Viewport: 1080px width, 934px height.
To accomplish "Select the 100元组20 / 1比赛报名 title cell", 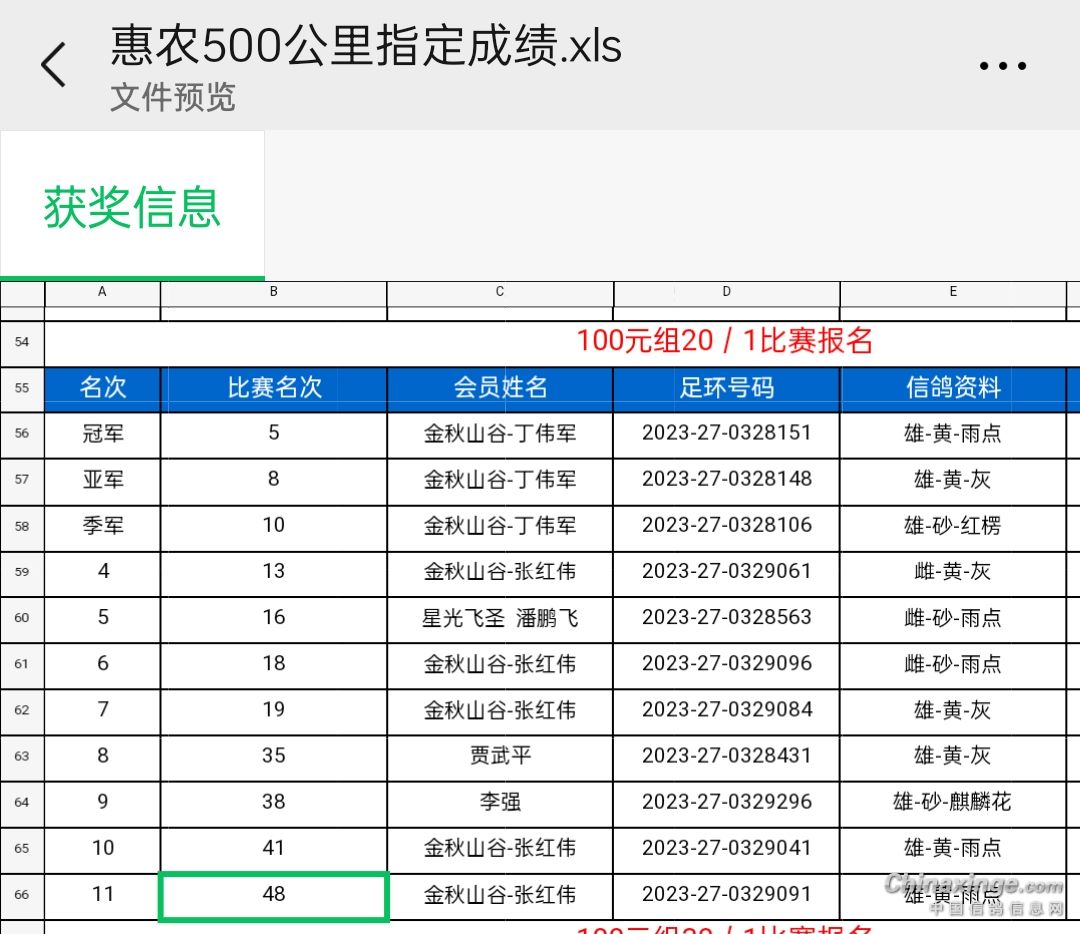I will coord(724,341).
